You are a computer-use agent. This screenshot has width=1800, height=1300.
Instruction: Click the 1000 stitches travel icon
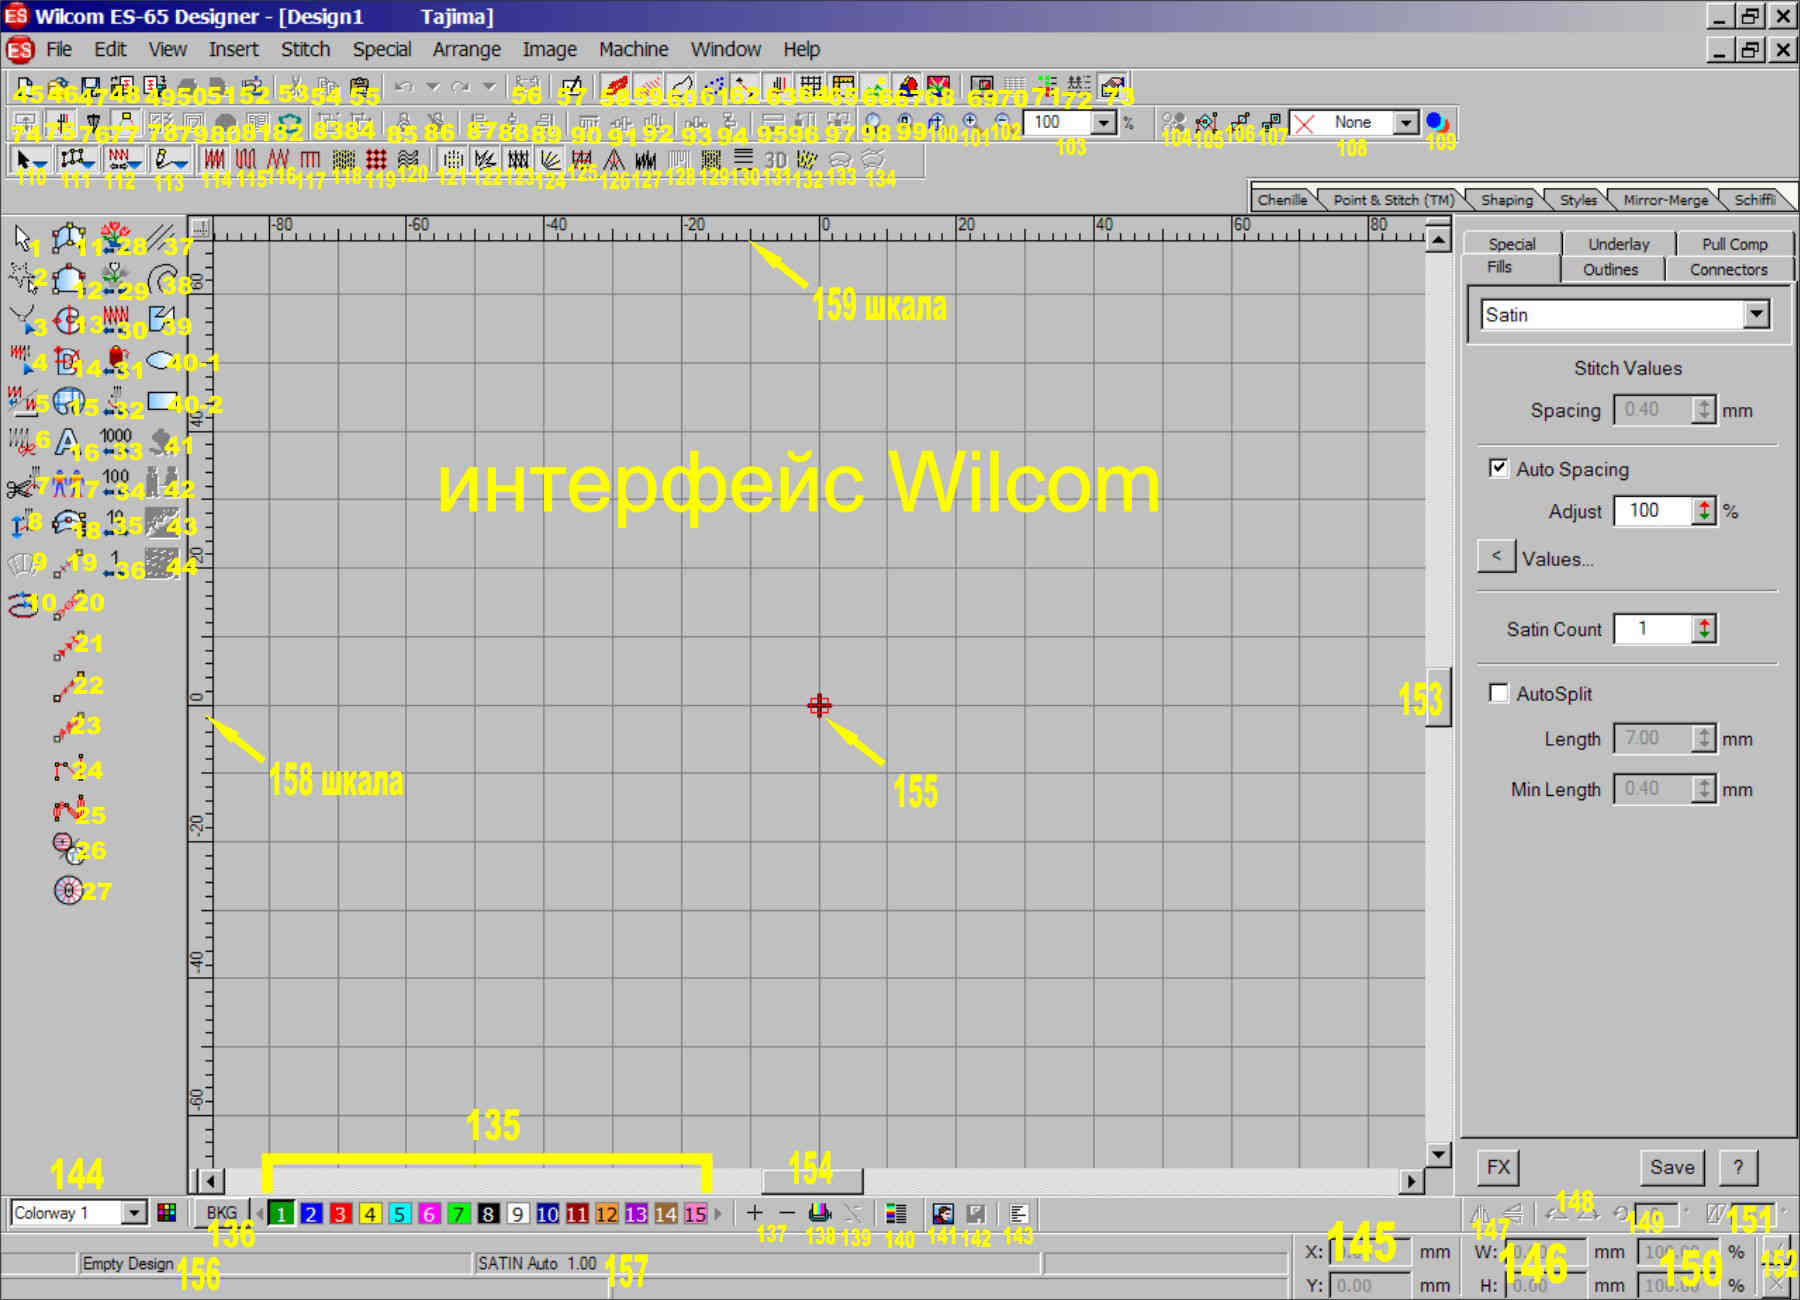pyautogui.click(x=115, y=441)
